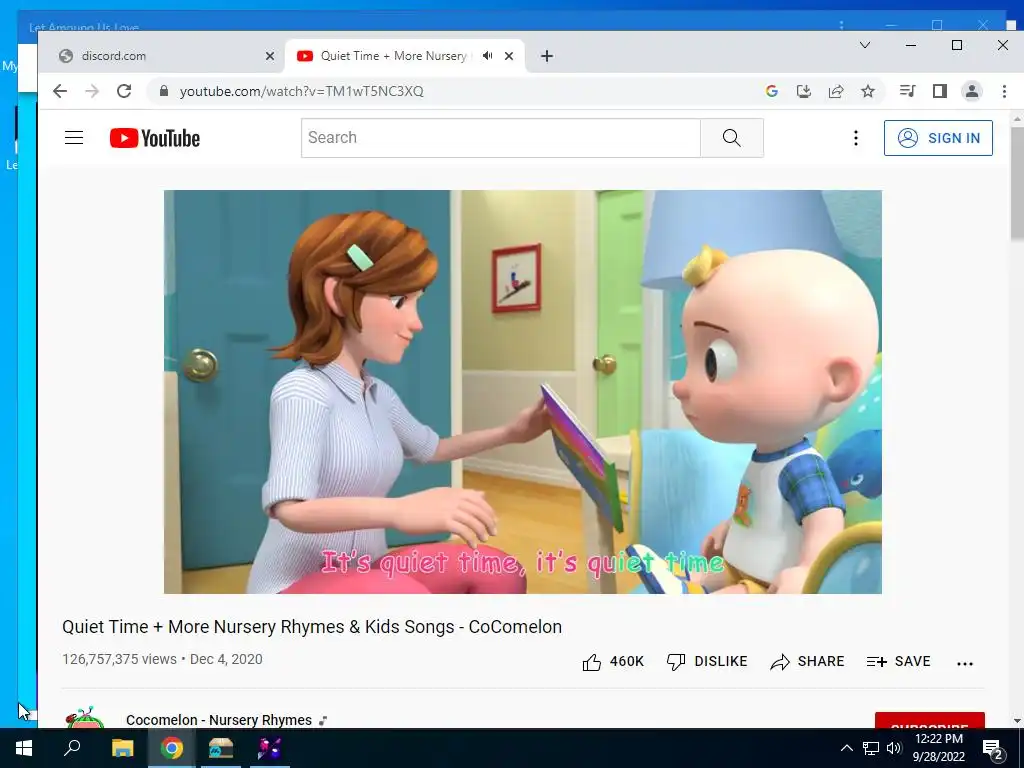Image resolution: width=1024 pixels, height=768 pixels.
Task: Click the 126,757,375 views text
Action: click(x=120, y=660)
